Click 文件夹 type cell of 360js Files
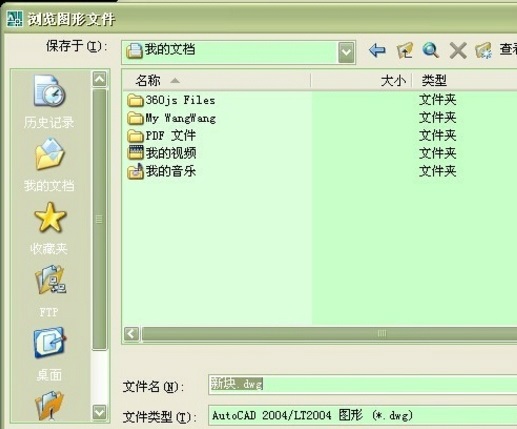Viewport: 517px width, 429px height. [x=437, y=100]
